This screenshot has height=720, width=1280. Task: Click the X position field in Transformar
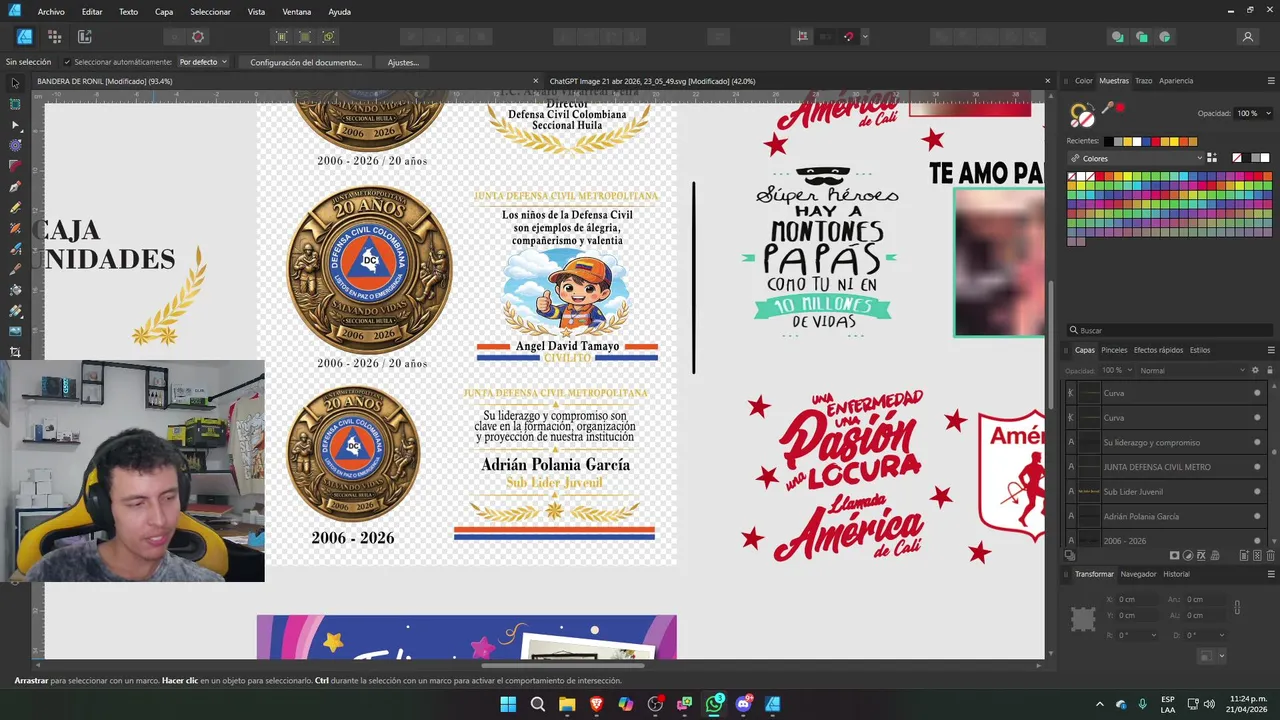1136,599
